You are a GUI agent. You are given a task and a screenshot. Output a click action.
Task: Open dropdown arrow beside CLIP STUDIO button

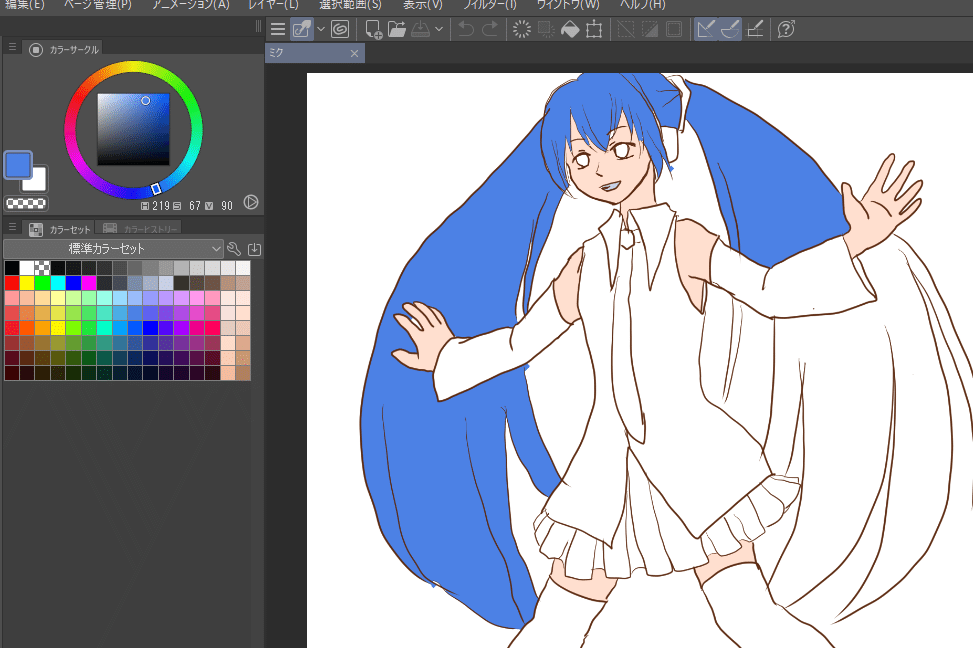click(x=321, y=29)
